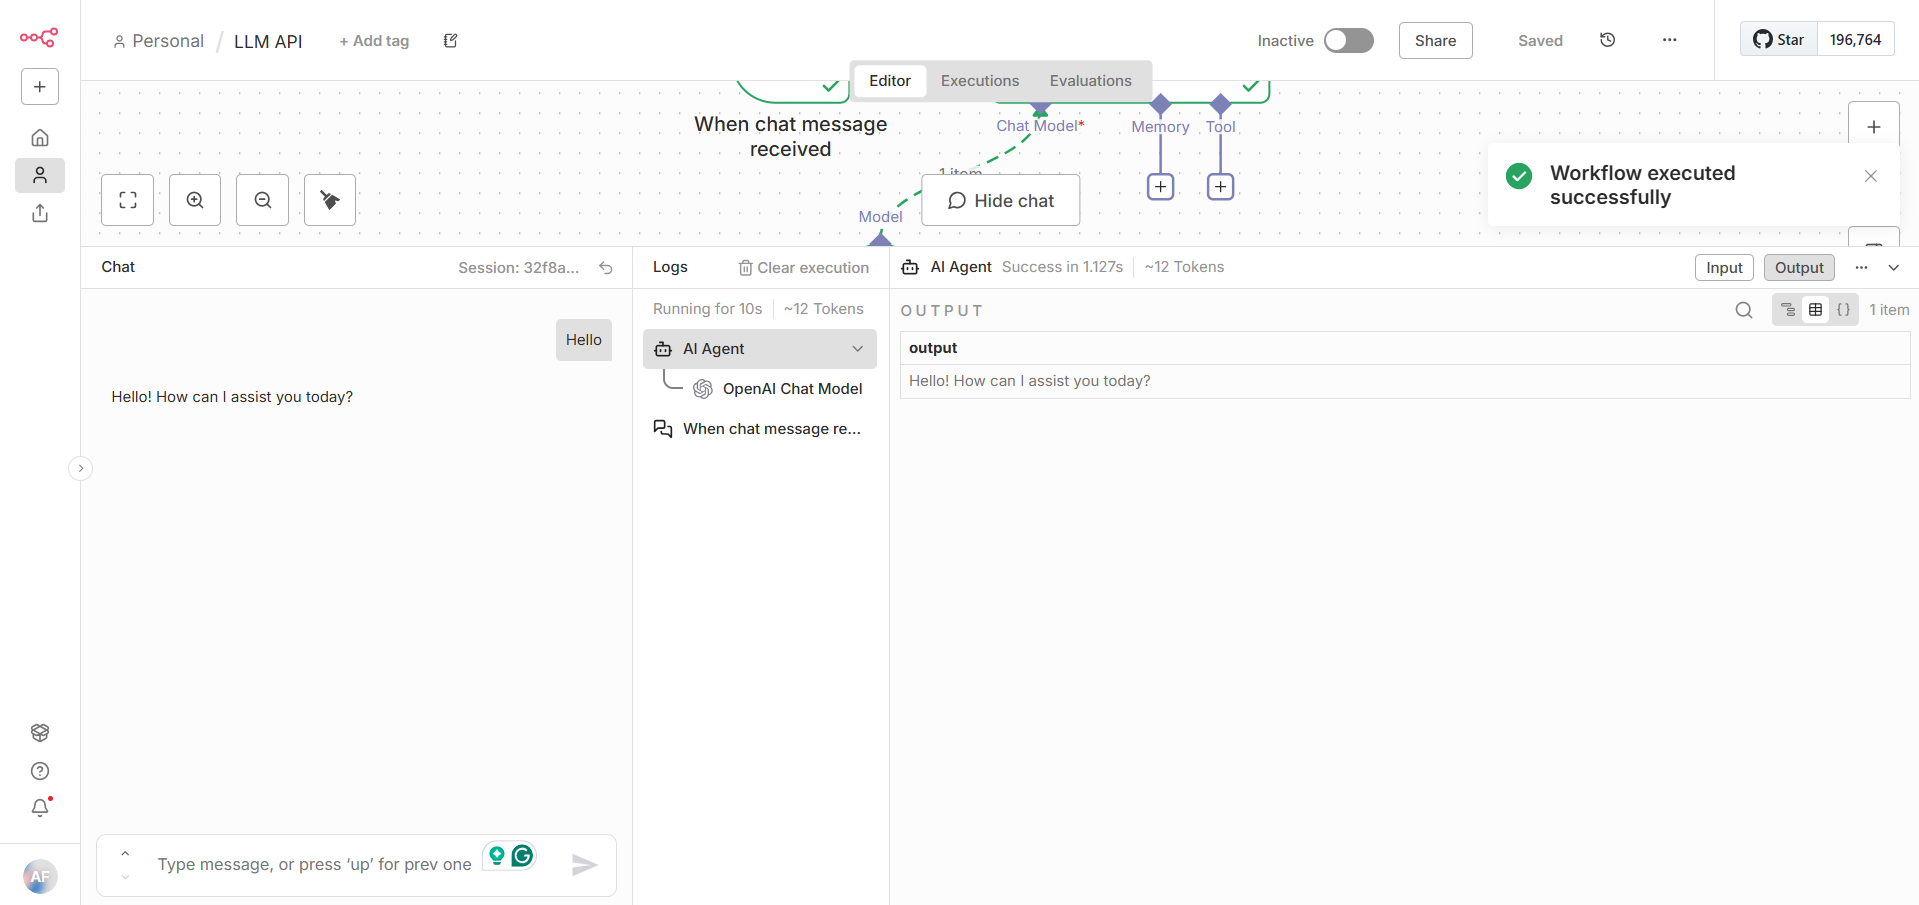1919x905 pixels.
Task: Click the n8n logo in the sidebar
Action: click(x=39, y=38)
